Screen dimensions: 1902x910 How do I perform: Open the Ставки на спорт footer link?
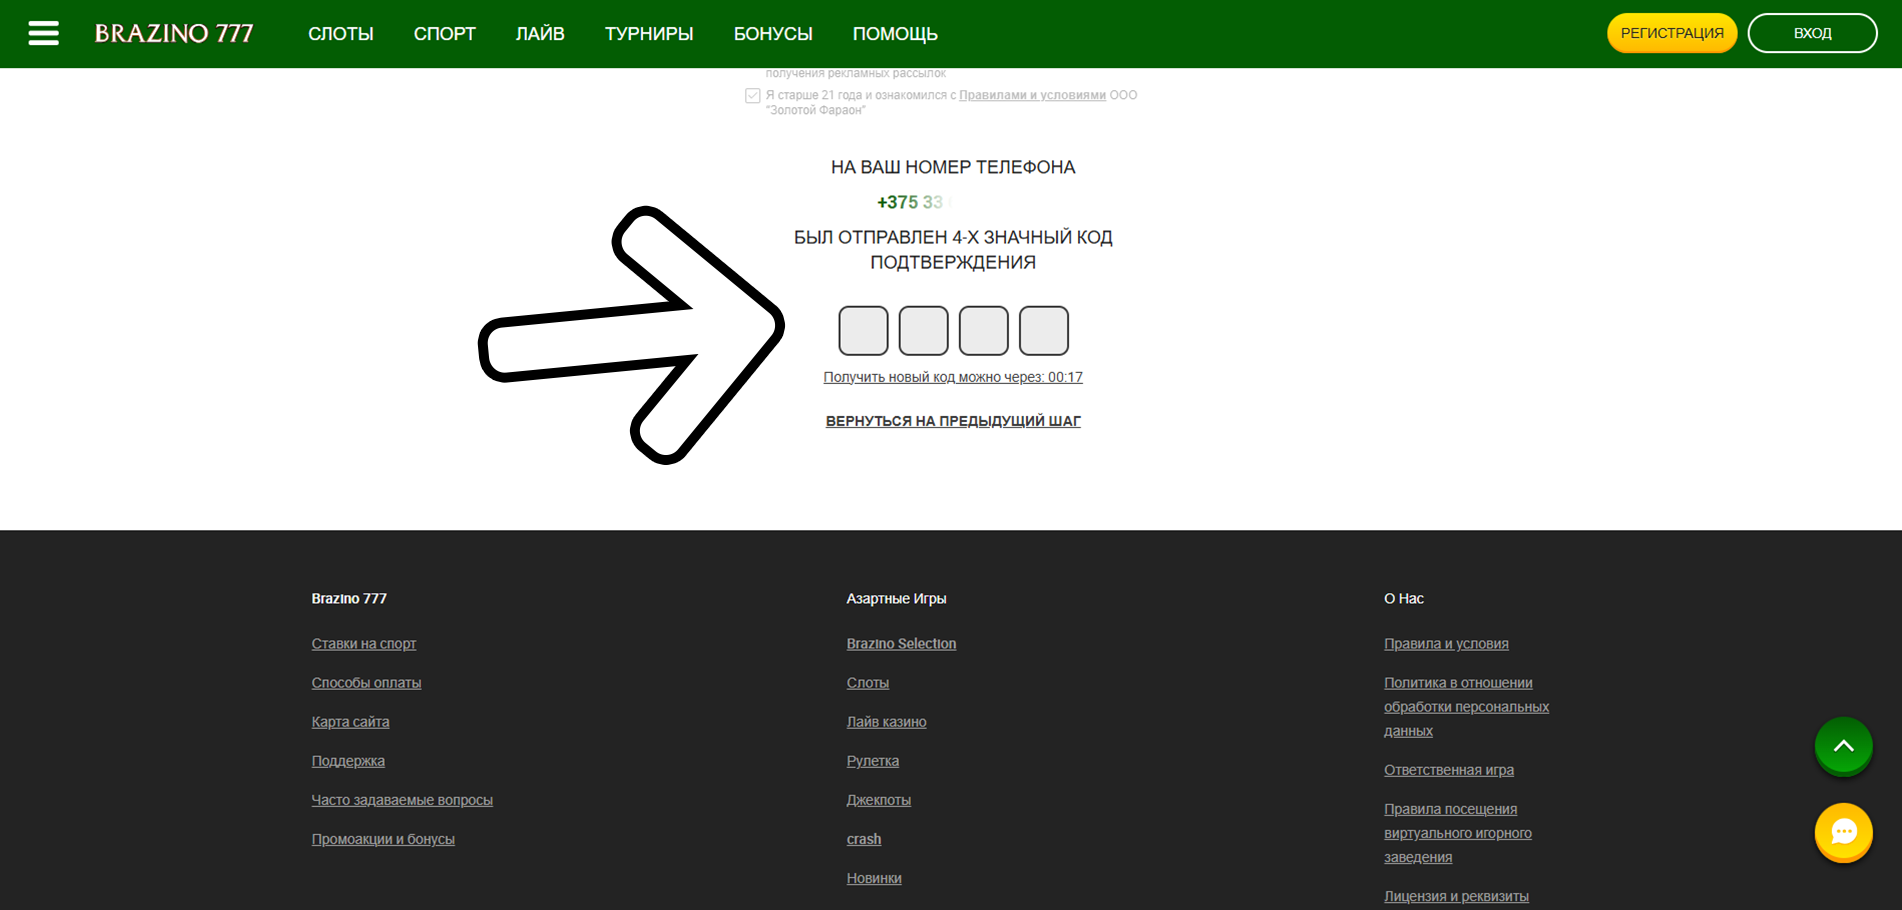click(x=363, y=644)
